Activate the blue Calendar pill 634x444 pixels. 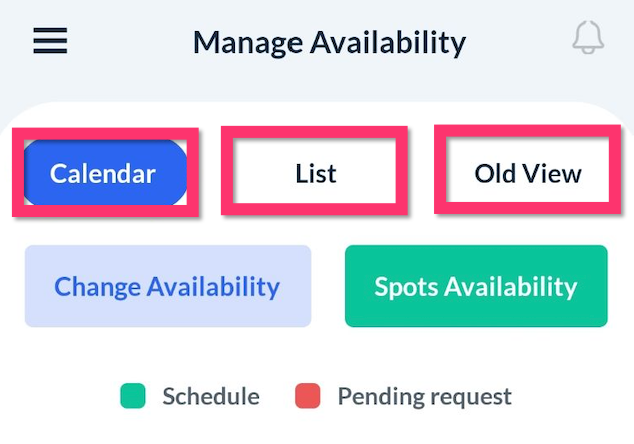[104, 174]
